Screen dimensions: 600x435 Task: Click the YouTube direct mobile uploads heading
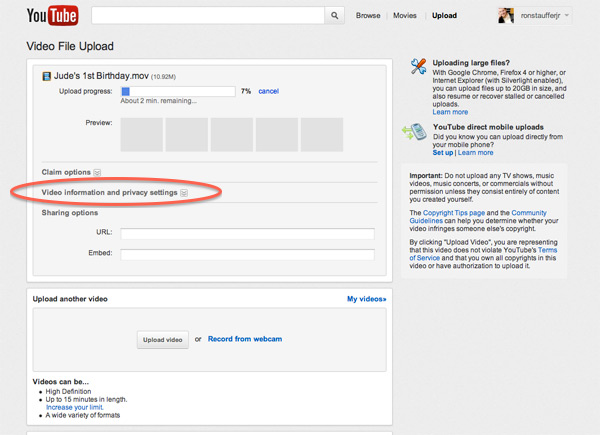(488, 127)
